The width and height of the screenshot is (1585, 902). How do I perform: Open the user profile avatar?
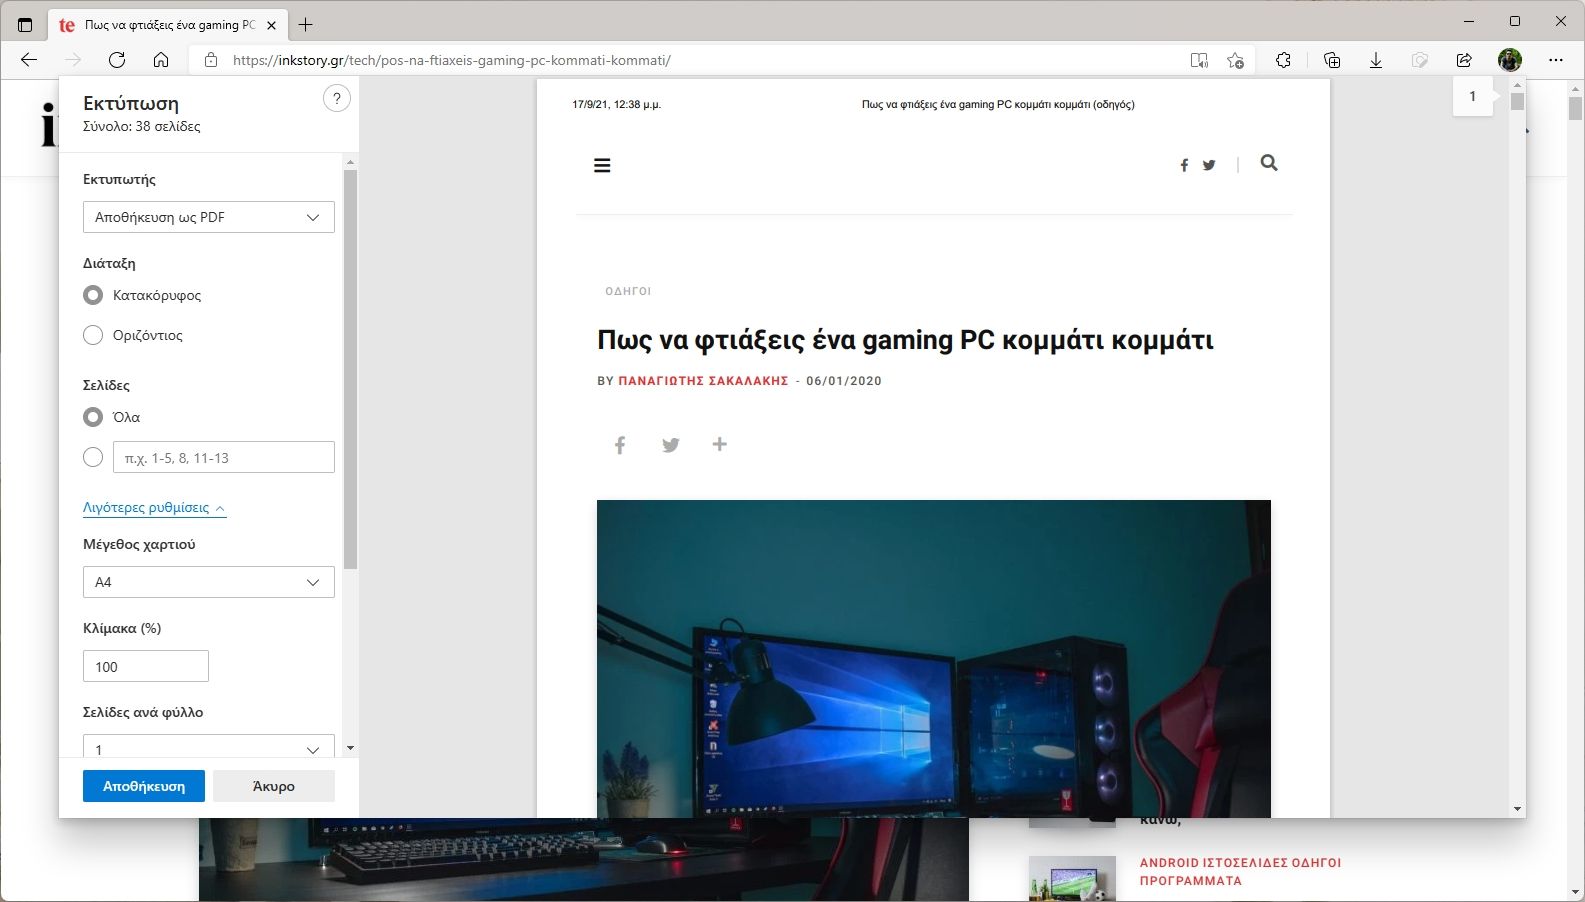point(1510,60)
